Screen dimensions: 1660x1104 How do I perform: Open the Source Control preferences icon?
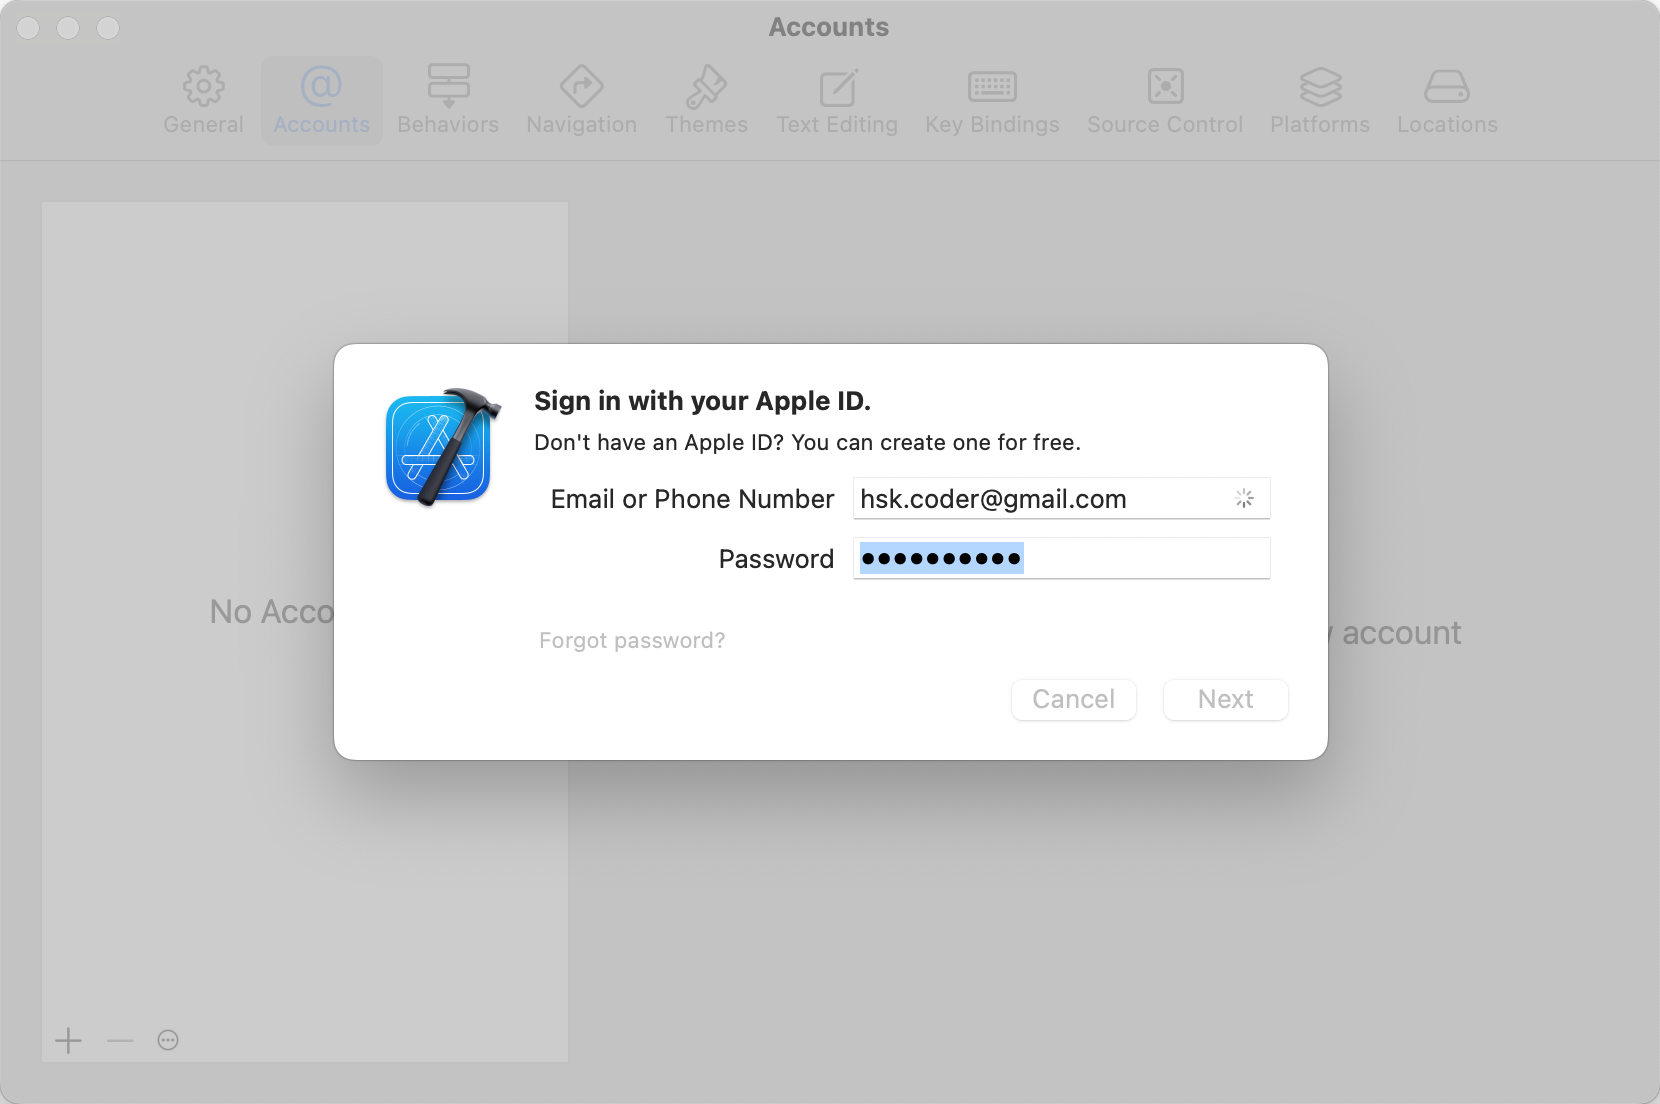pos(1166,87)
